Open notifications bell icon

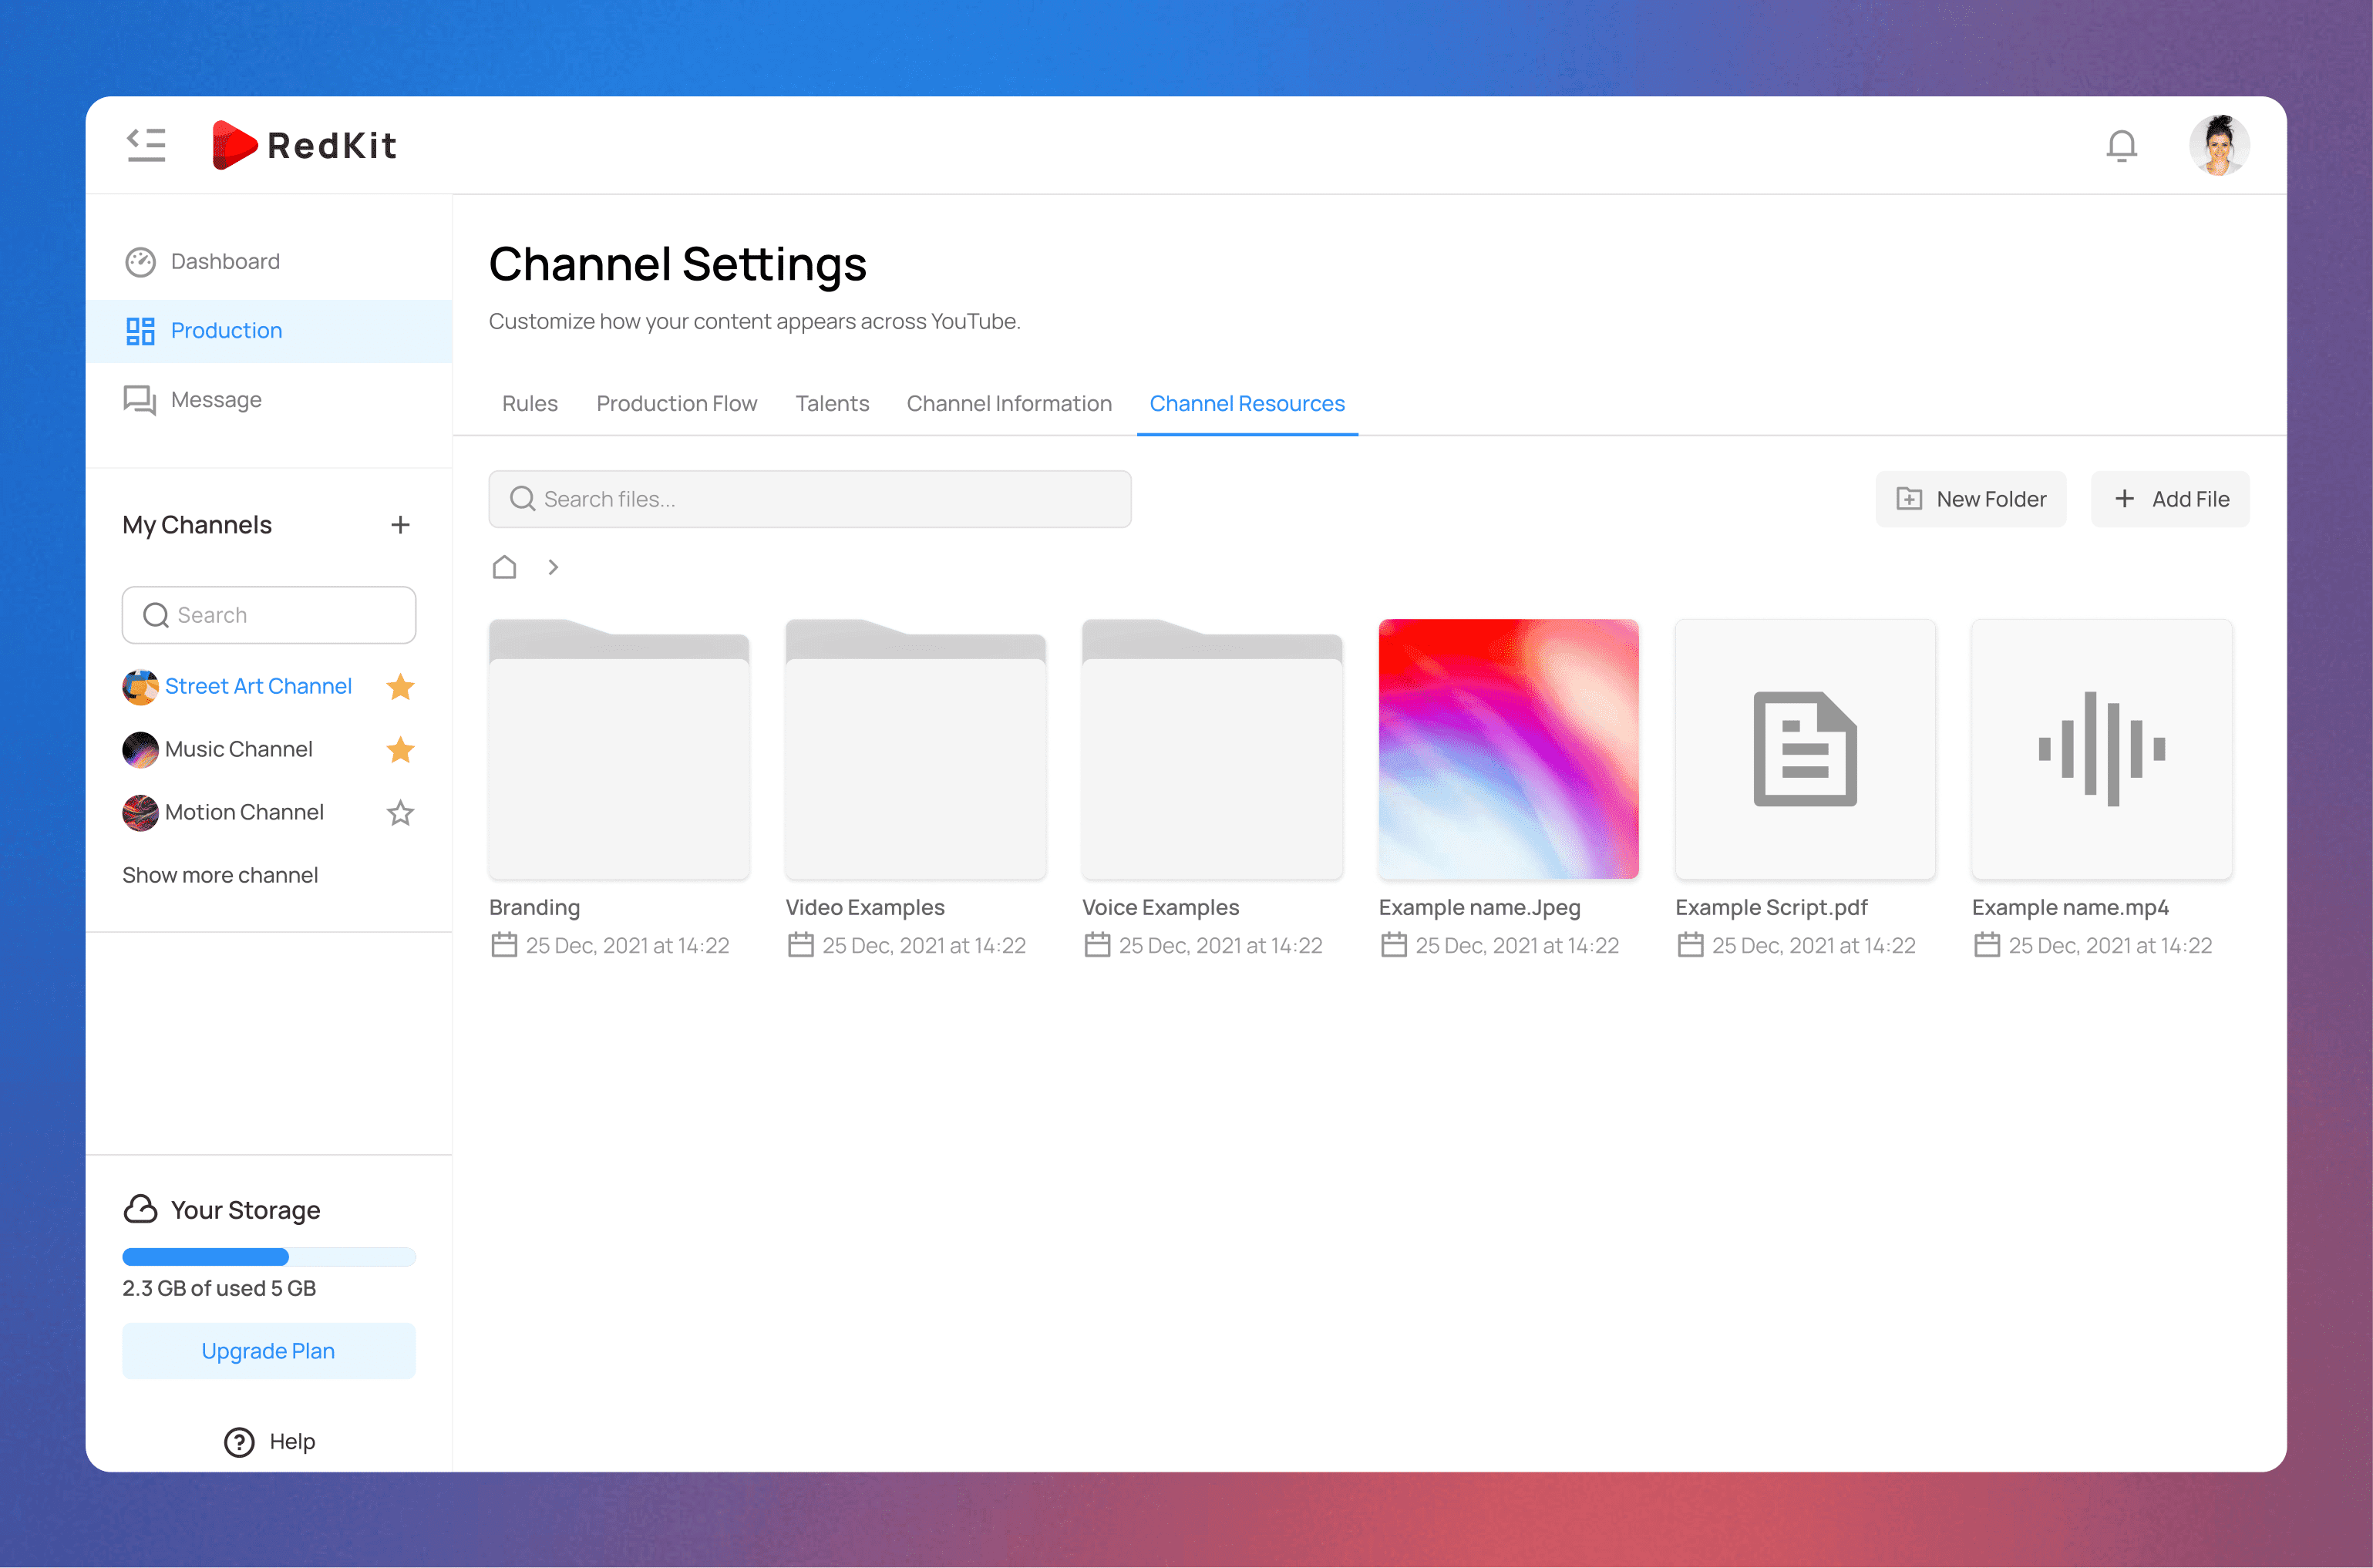(2121, 146)
